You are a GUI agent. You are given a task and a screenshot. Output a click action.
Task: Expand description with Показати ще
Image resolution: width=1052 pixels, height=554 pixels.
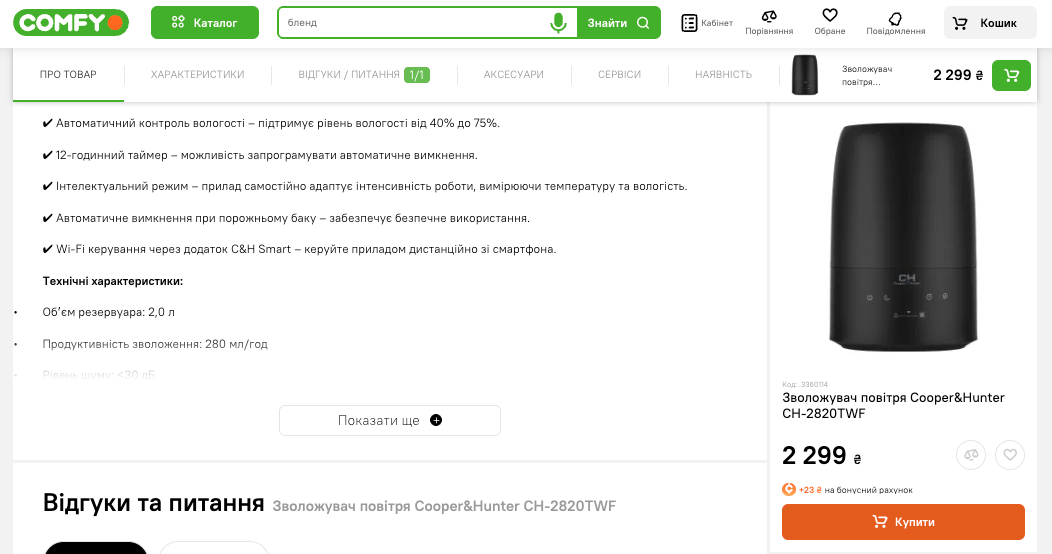(390, 421)
